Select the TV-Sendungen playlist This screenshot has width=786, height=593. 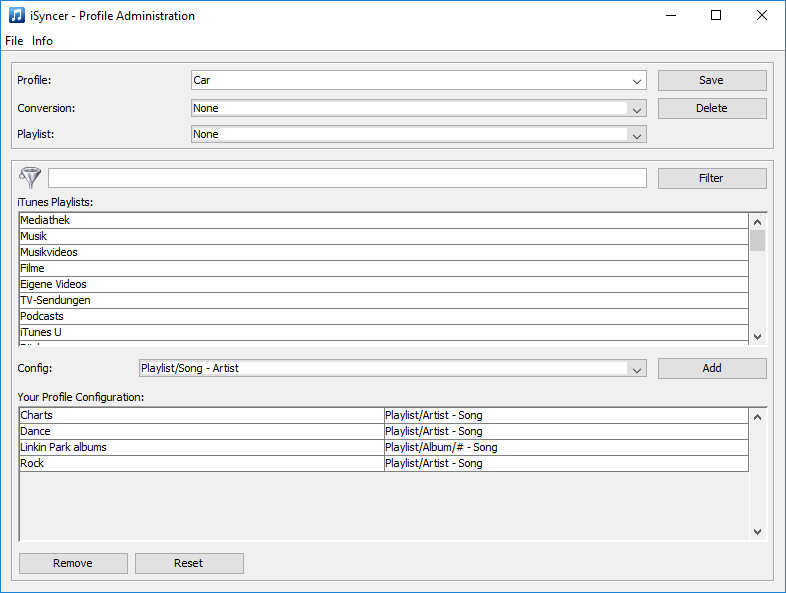point(384,301)
